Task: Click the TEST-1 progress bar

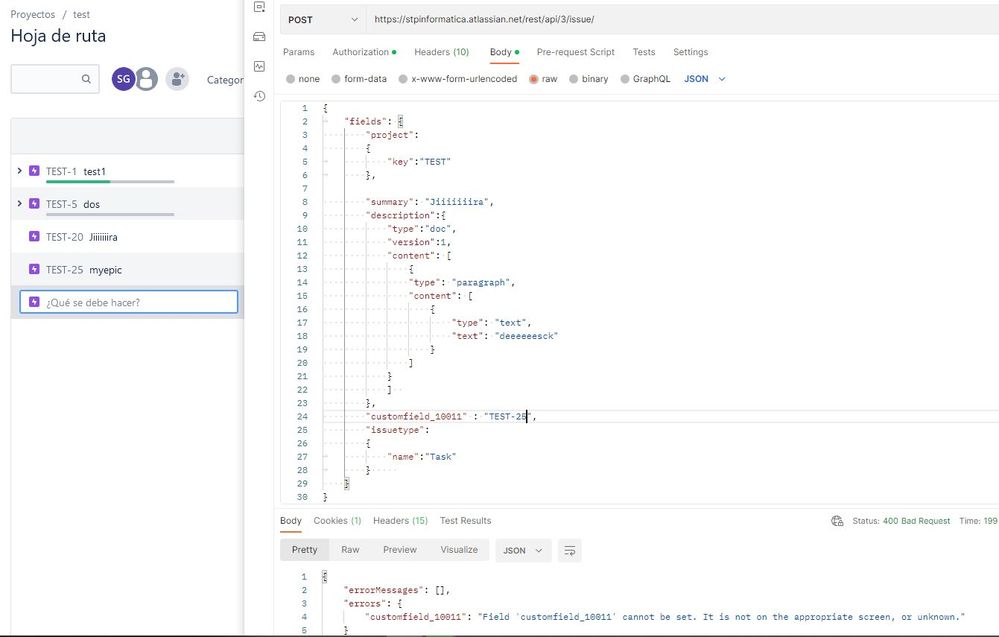Action: click(x=110, y=182)
